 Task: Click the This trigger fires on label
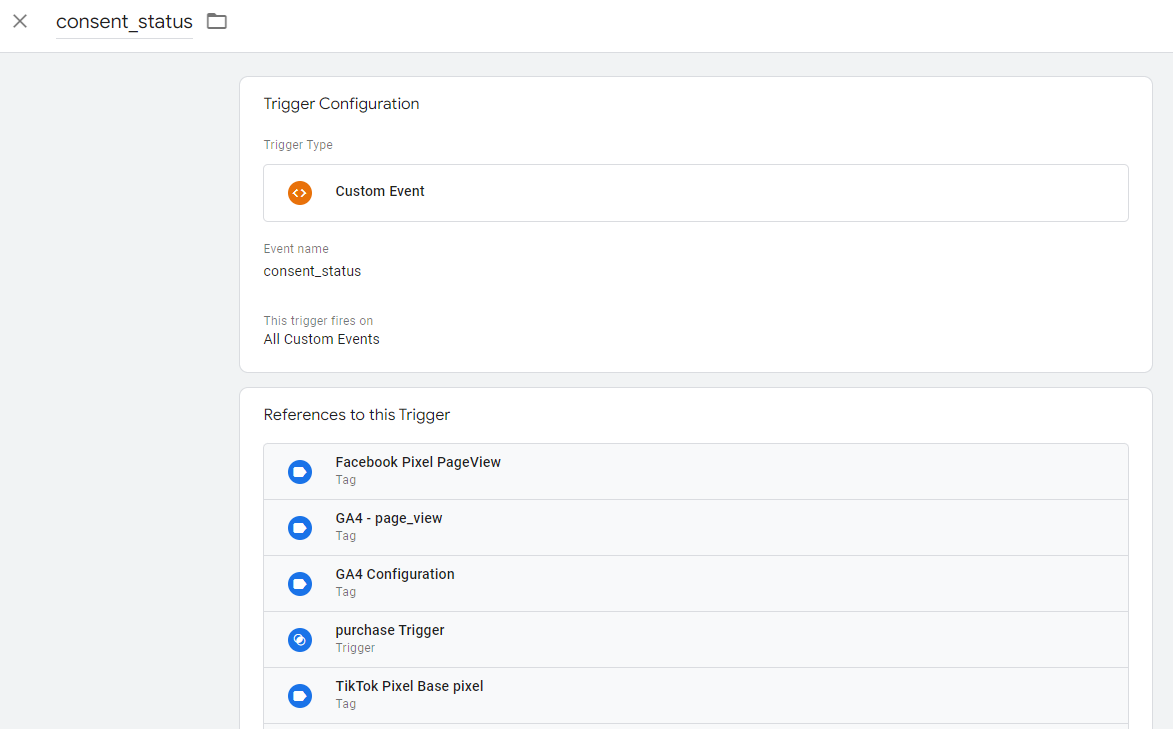318,320
